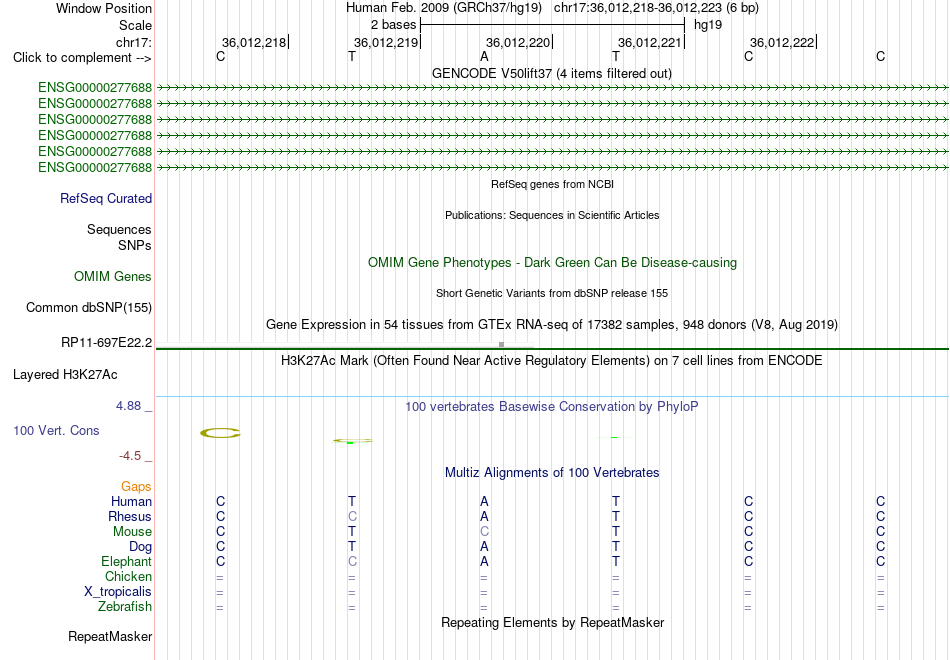Select the Chicken species row label
This screenshot has height=660, width=950.
(128, 576)
